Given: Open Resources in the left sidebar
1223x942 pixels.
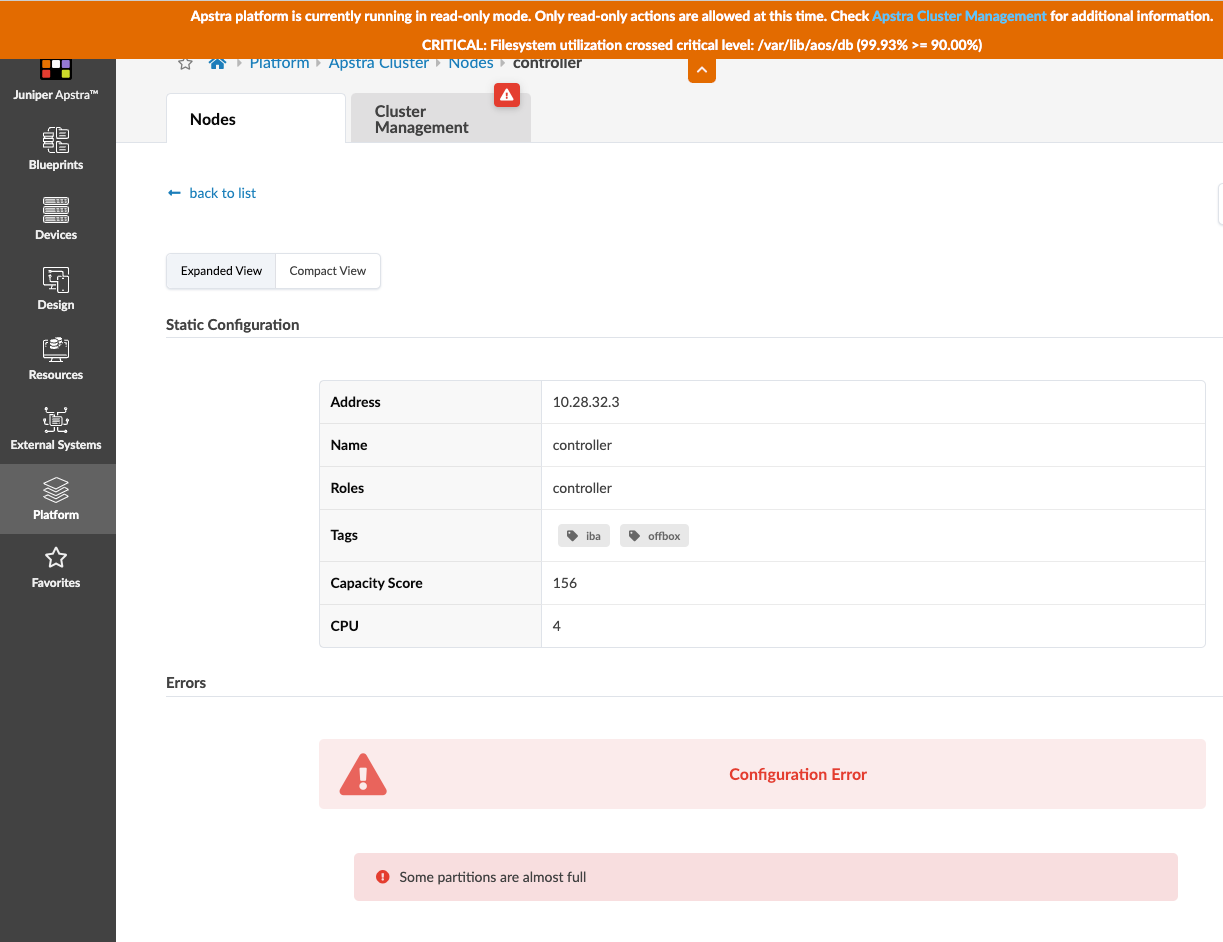Looking at the screenshot, I should 56,359.
